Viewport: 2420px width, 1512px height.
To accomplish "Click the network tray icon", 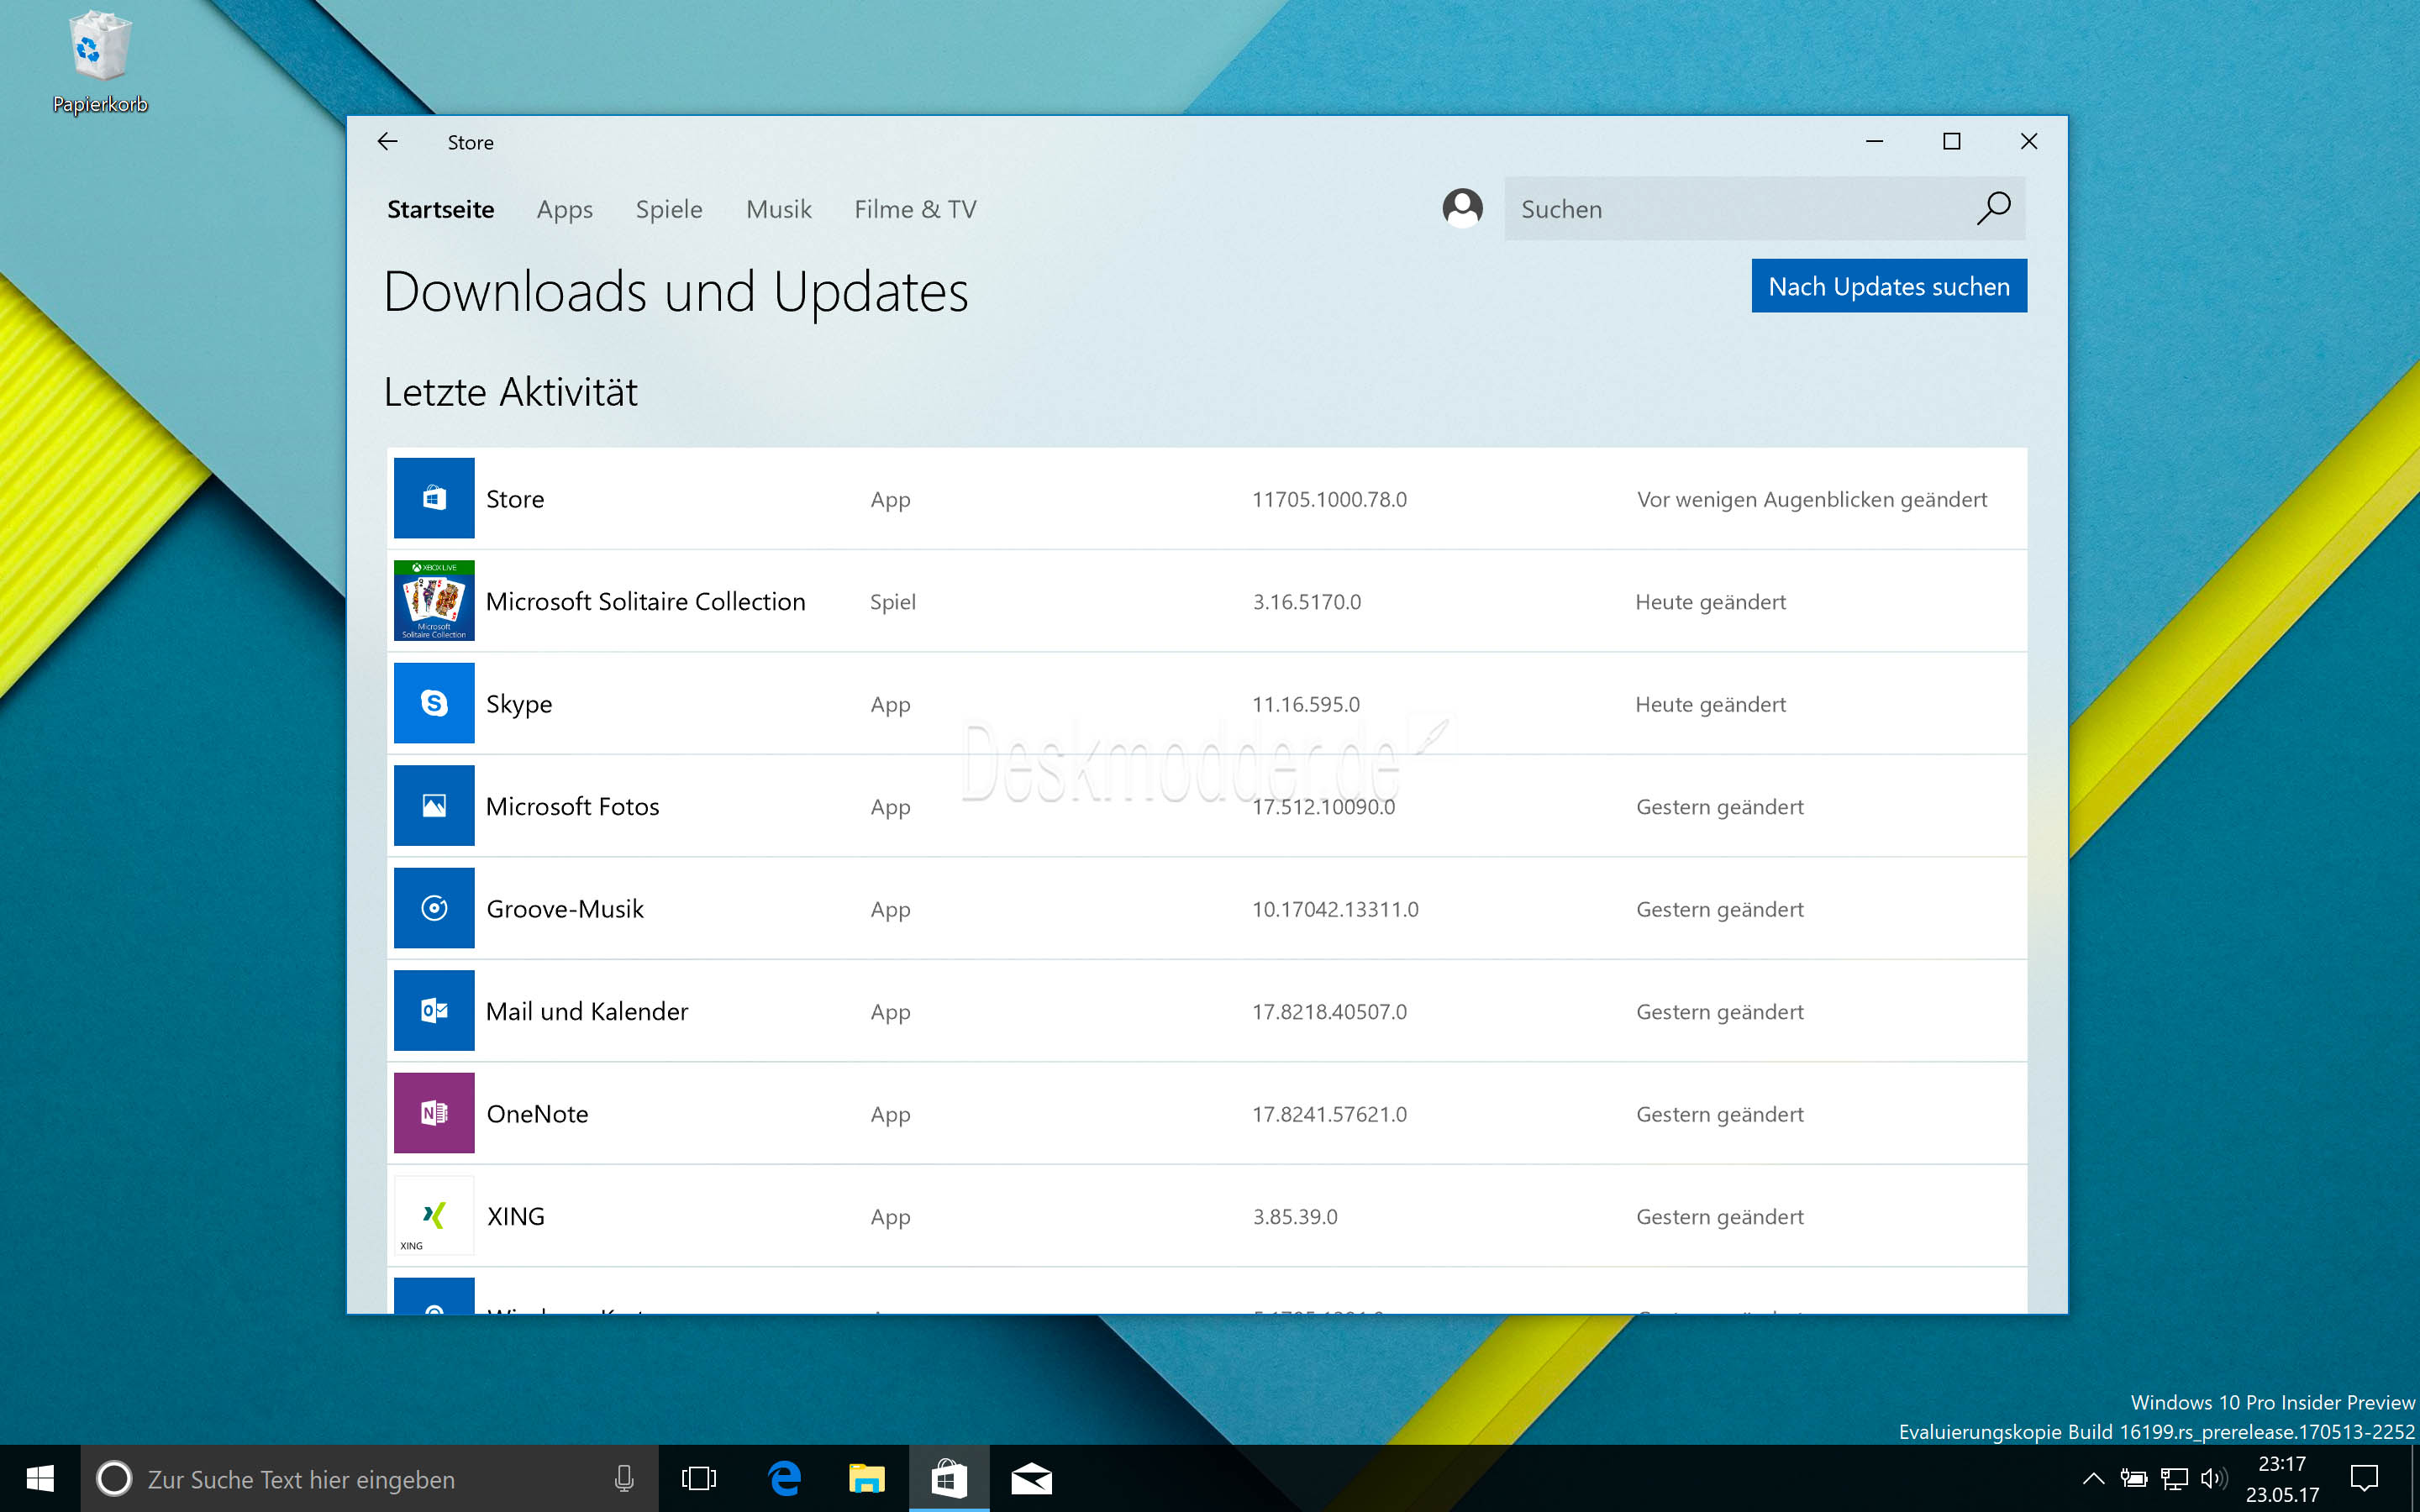I will pyautogui.click(x=2174, y=1479).
